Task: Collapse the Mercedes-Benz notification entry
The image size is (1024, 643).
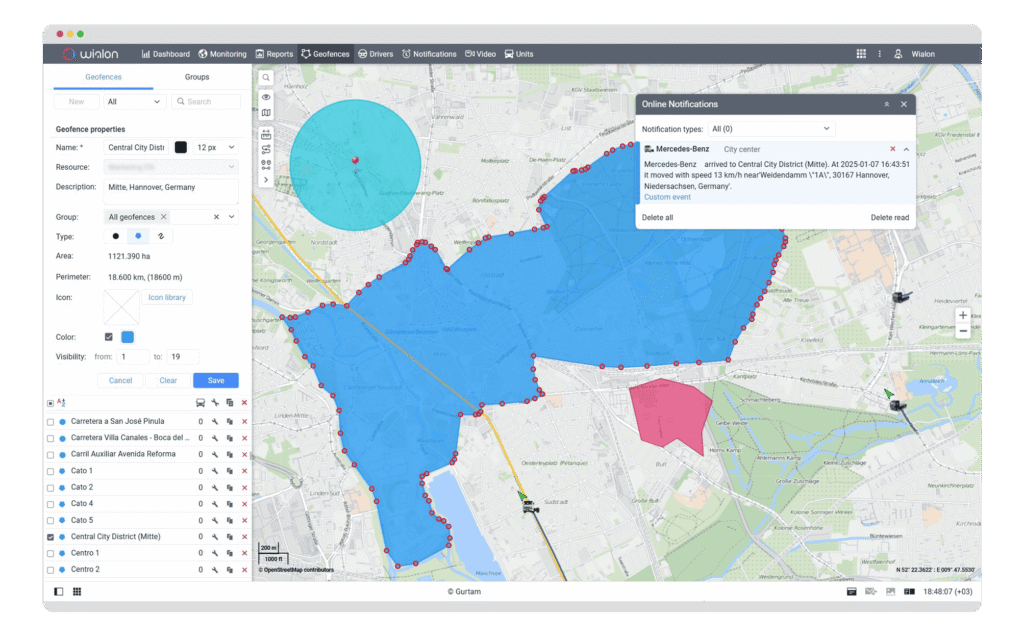Action: 906,149
